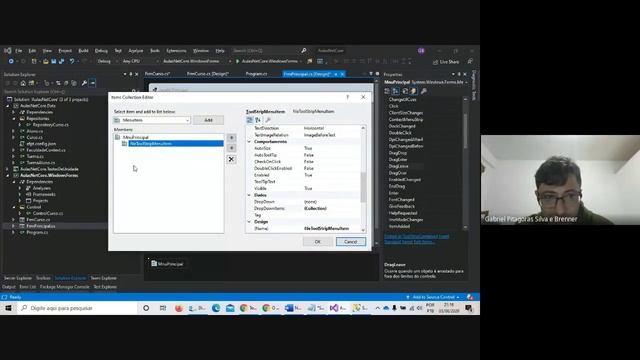Click the Cancel button
The image size is (640, 360).
click(351, 242)
